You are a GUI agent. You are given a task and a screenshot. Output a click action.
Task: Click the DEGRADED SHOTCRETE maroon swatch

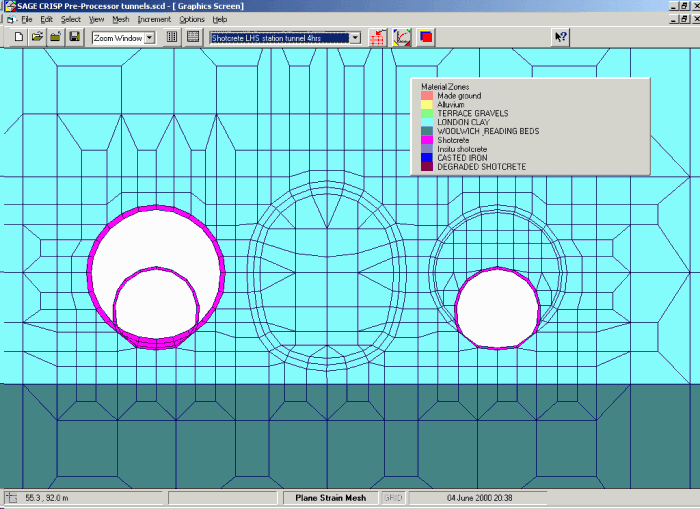click(427, 167)
